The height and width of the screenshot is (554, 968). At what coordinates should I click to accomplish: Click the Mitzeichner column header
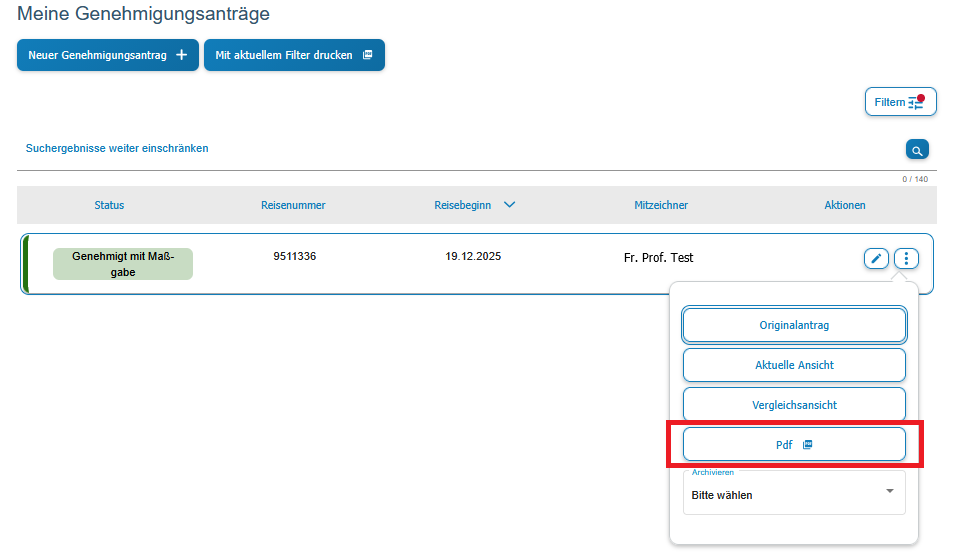[661, 205]
